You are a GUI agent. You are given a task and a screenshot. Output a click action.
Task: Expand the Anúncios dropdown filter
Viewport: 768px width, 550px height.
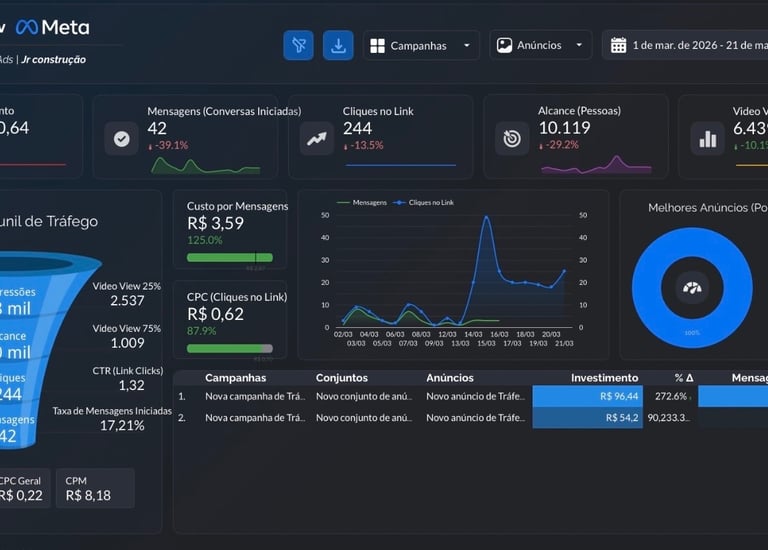coord(541,45)
